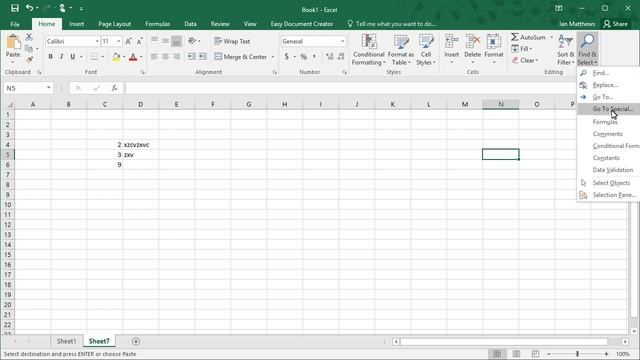Click Increase Font Size icon
The width and height of the screenshot is (640, 360).
pyautogui.click(x=129, y=41)
